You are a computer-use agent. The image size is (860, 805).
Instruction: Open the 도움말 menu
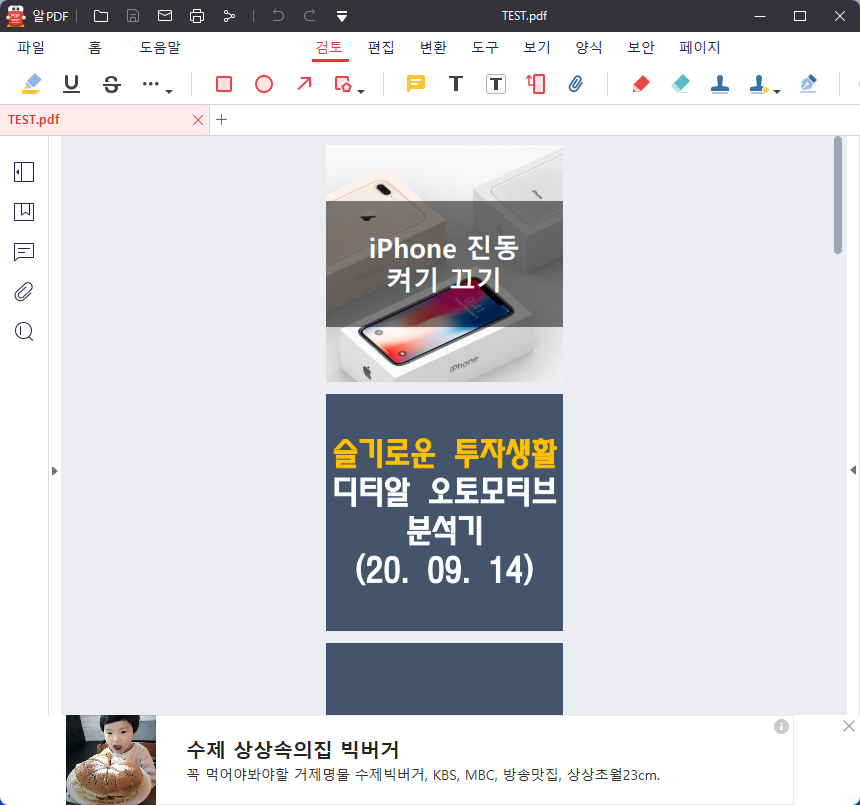coord(160,47)
